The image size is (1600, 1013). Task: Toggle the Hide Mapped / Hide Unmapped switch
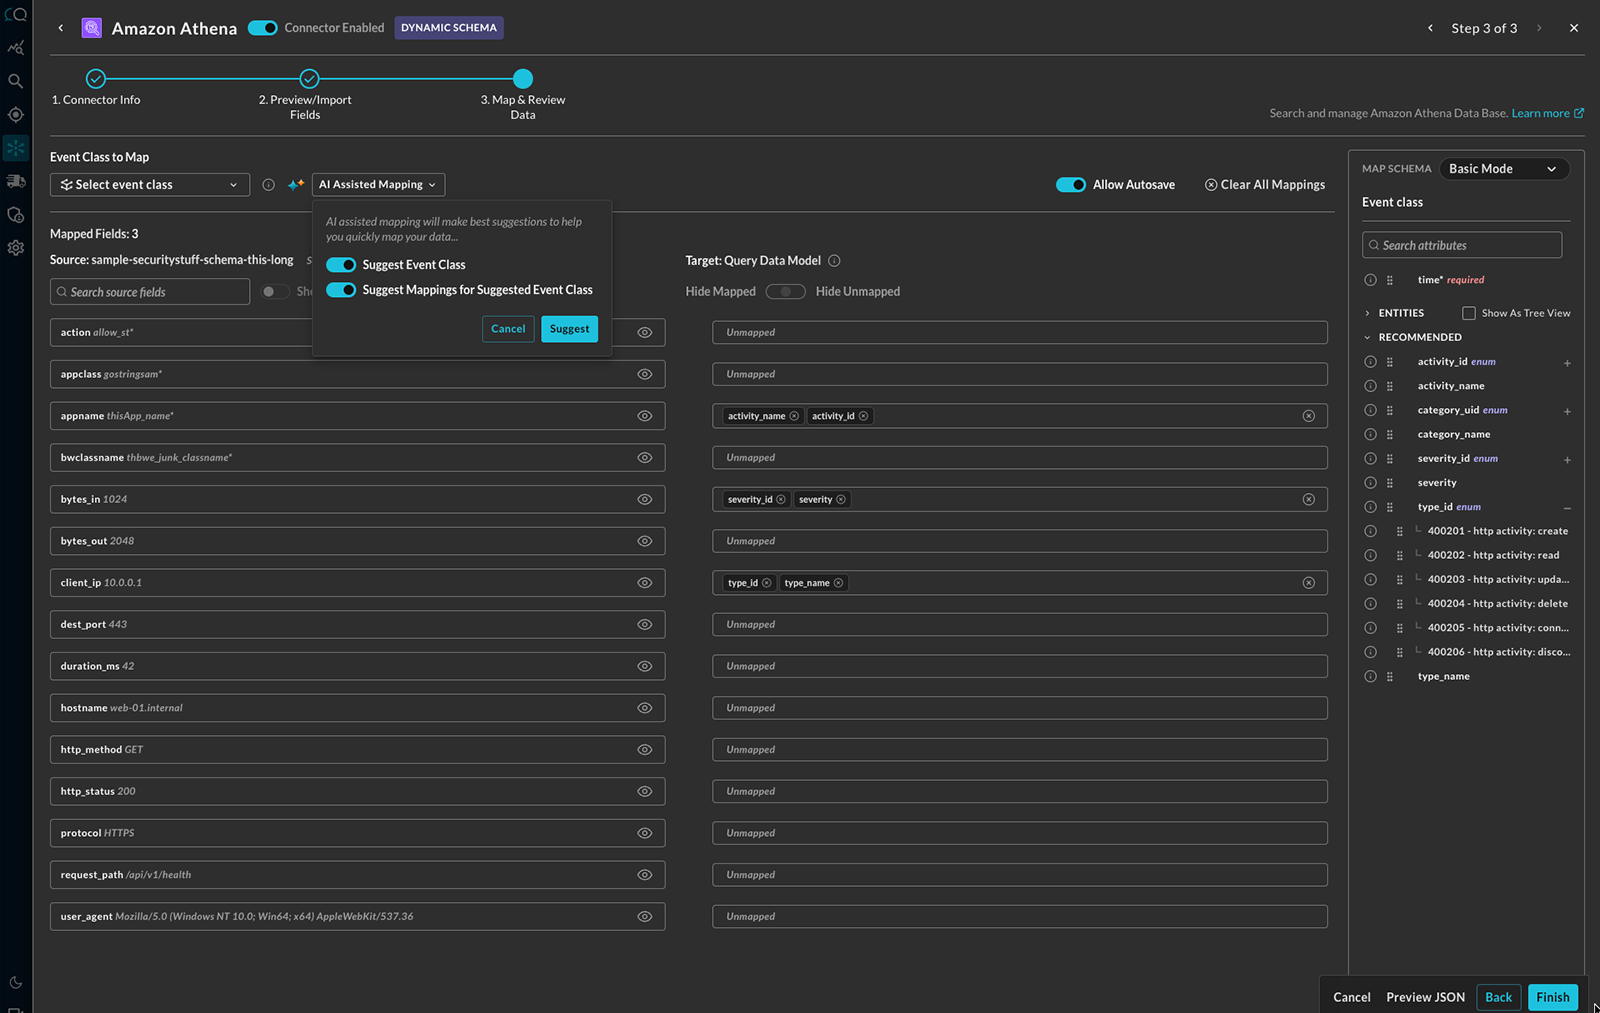click(786, 292)
